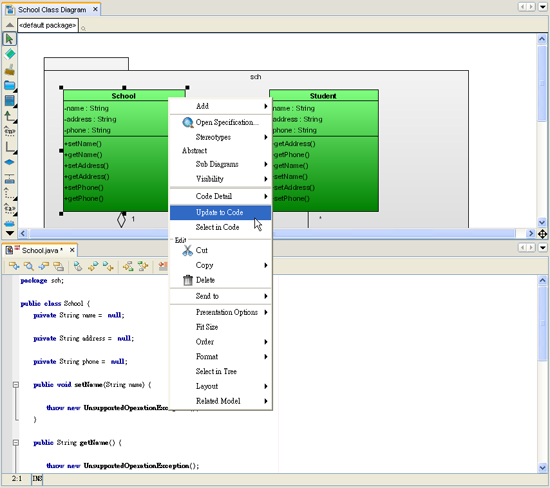550x488 pixels.
Task: Click the find previous occurrence icon in code toolbar
Action: tap(14, 267)
